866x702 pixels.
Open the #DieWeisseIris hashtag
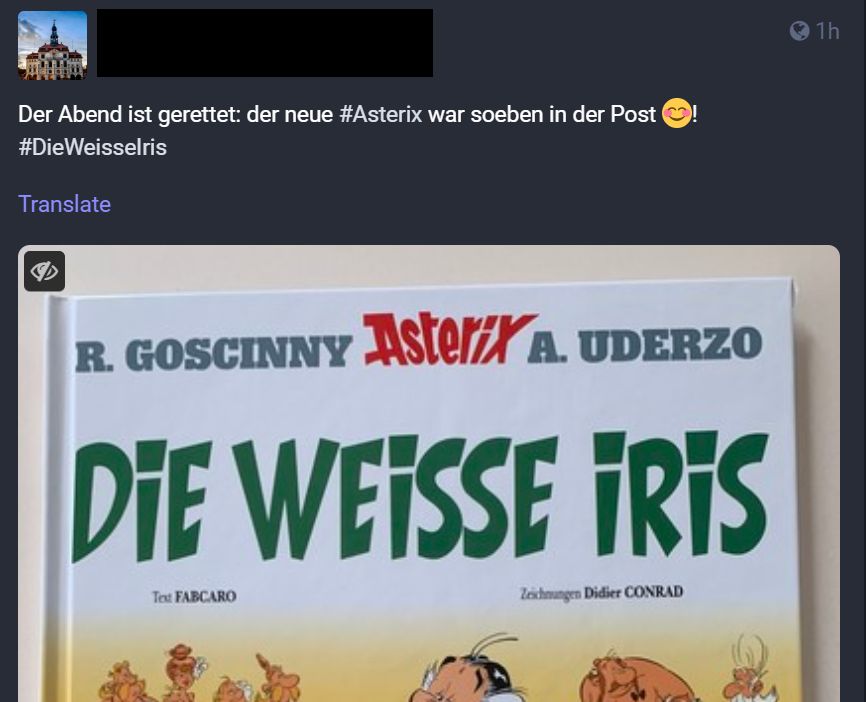[92, 147]
